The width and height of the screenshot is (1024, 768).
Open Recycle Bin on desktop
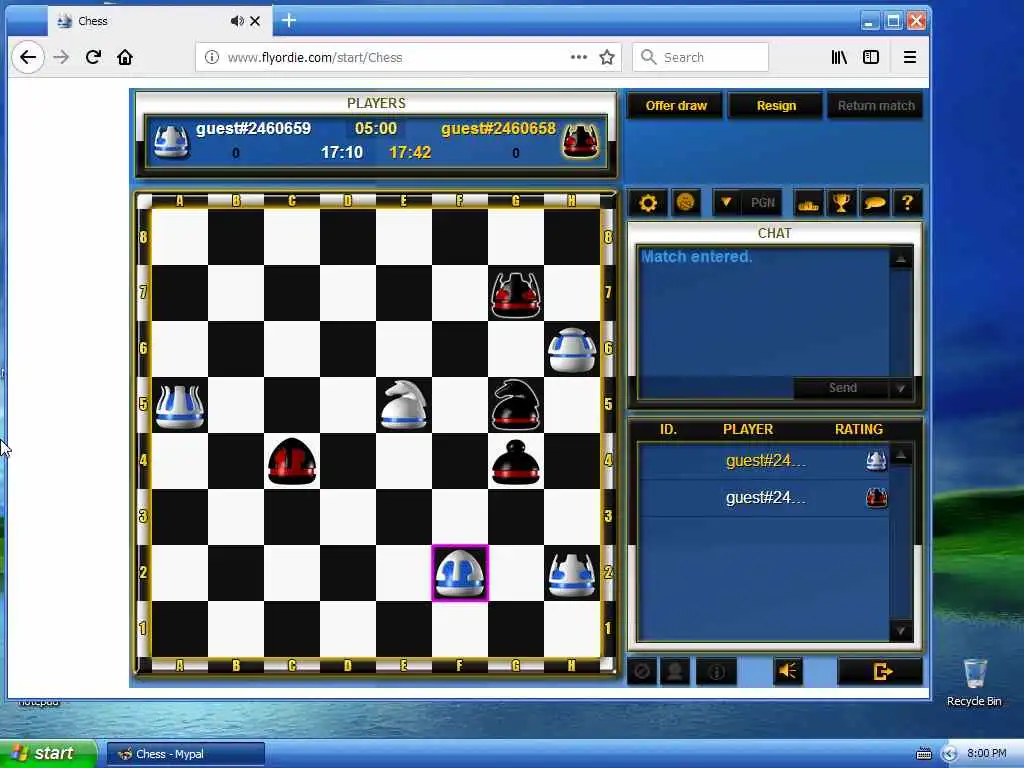point(974,683)
